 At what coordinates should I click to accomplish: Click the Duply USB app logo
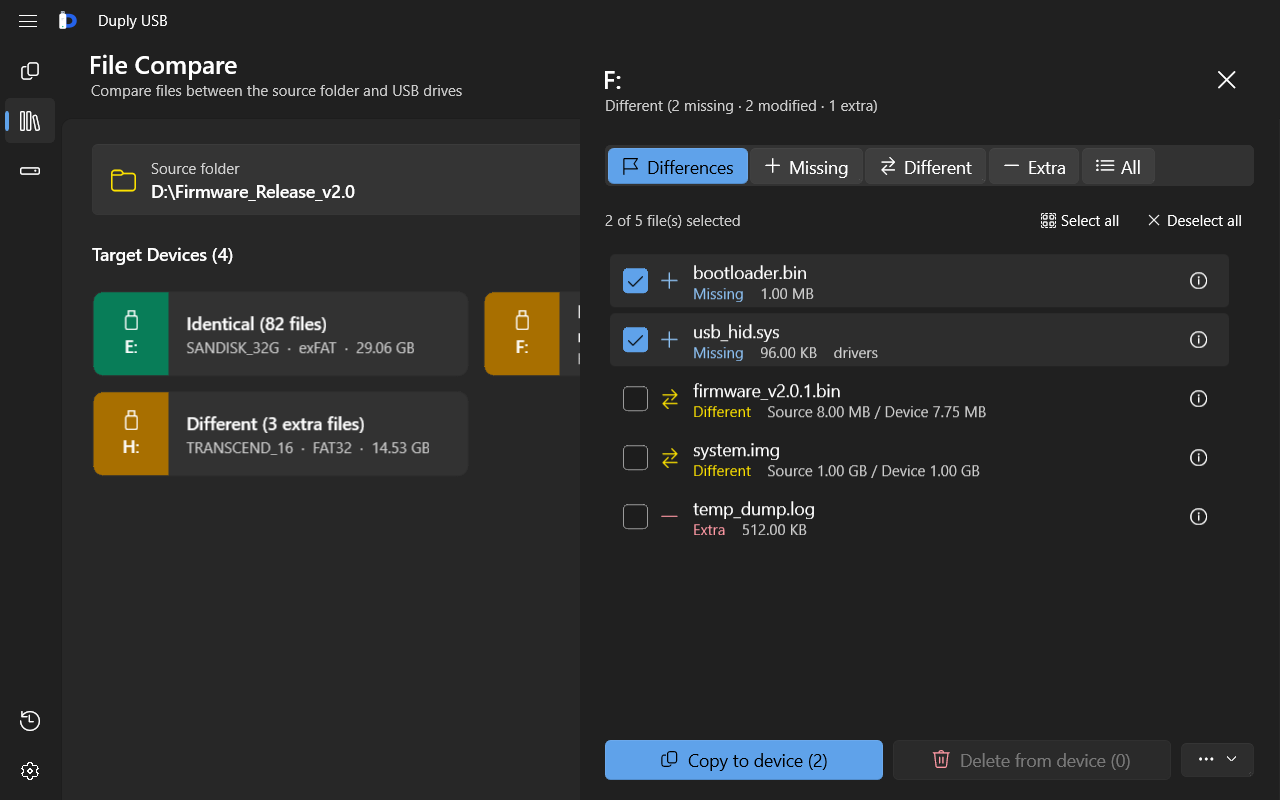click(x=68, y=20)
